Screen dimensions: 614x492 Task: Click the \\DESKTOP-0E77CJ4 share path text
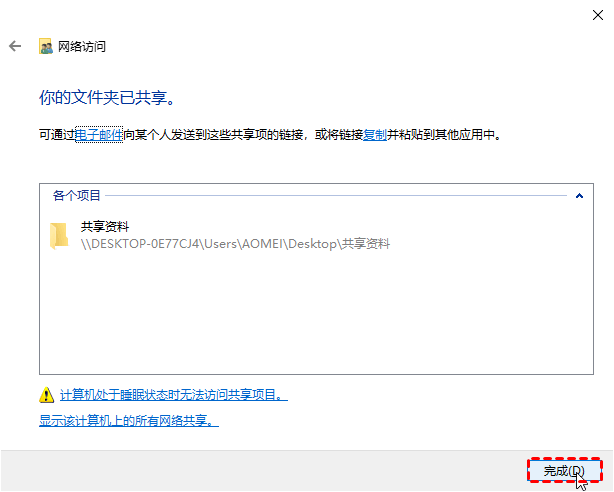pyautogui.click(x=235, y=244)
